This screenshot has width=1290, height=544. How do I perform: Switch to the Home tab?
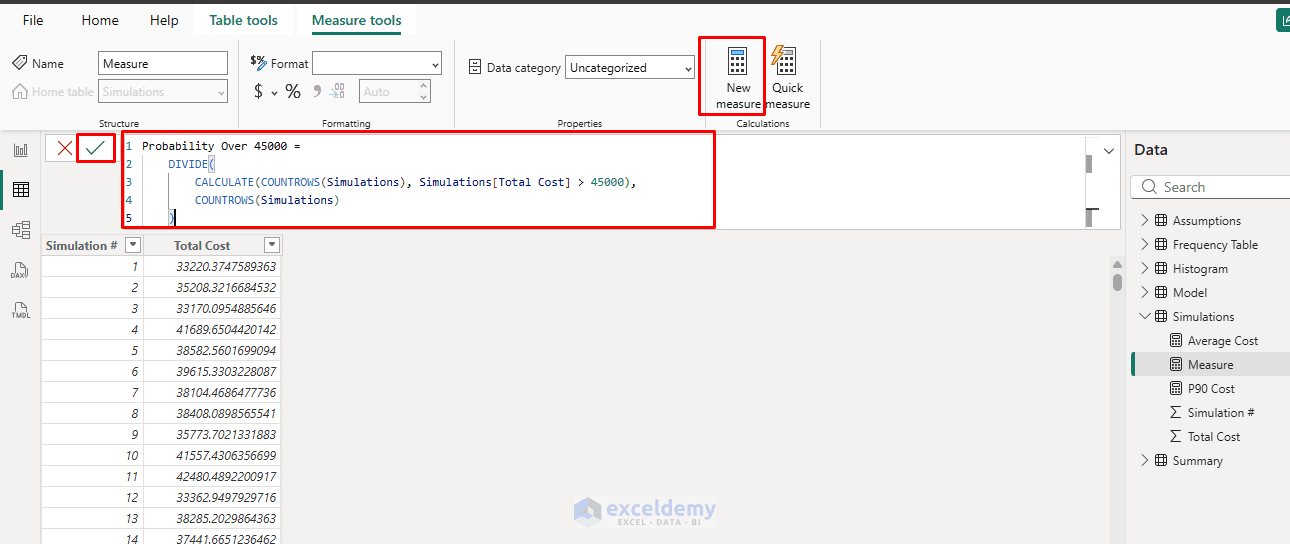[100, 20]
